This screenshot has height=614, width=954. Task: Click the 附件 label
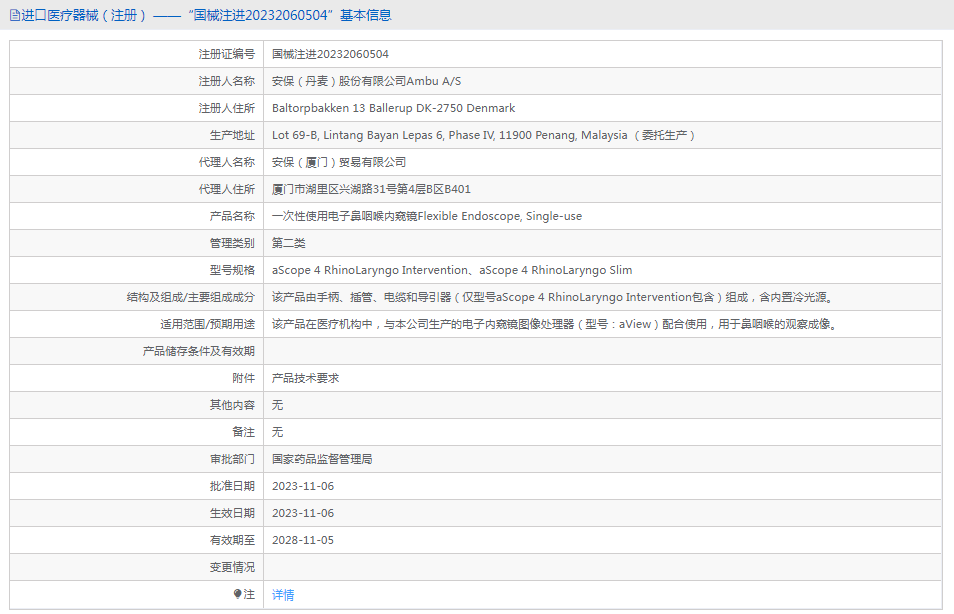243,378
